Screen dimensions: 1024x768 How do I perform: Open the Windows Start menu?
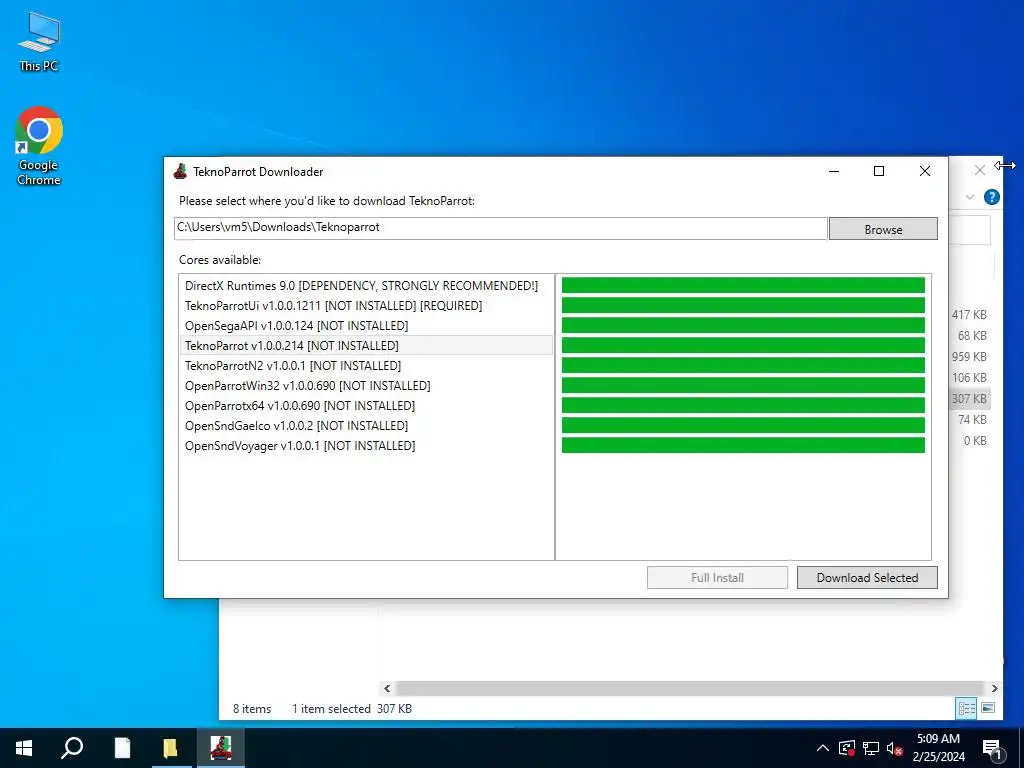pyautogui.click(x=24, y=748)
